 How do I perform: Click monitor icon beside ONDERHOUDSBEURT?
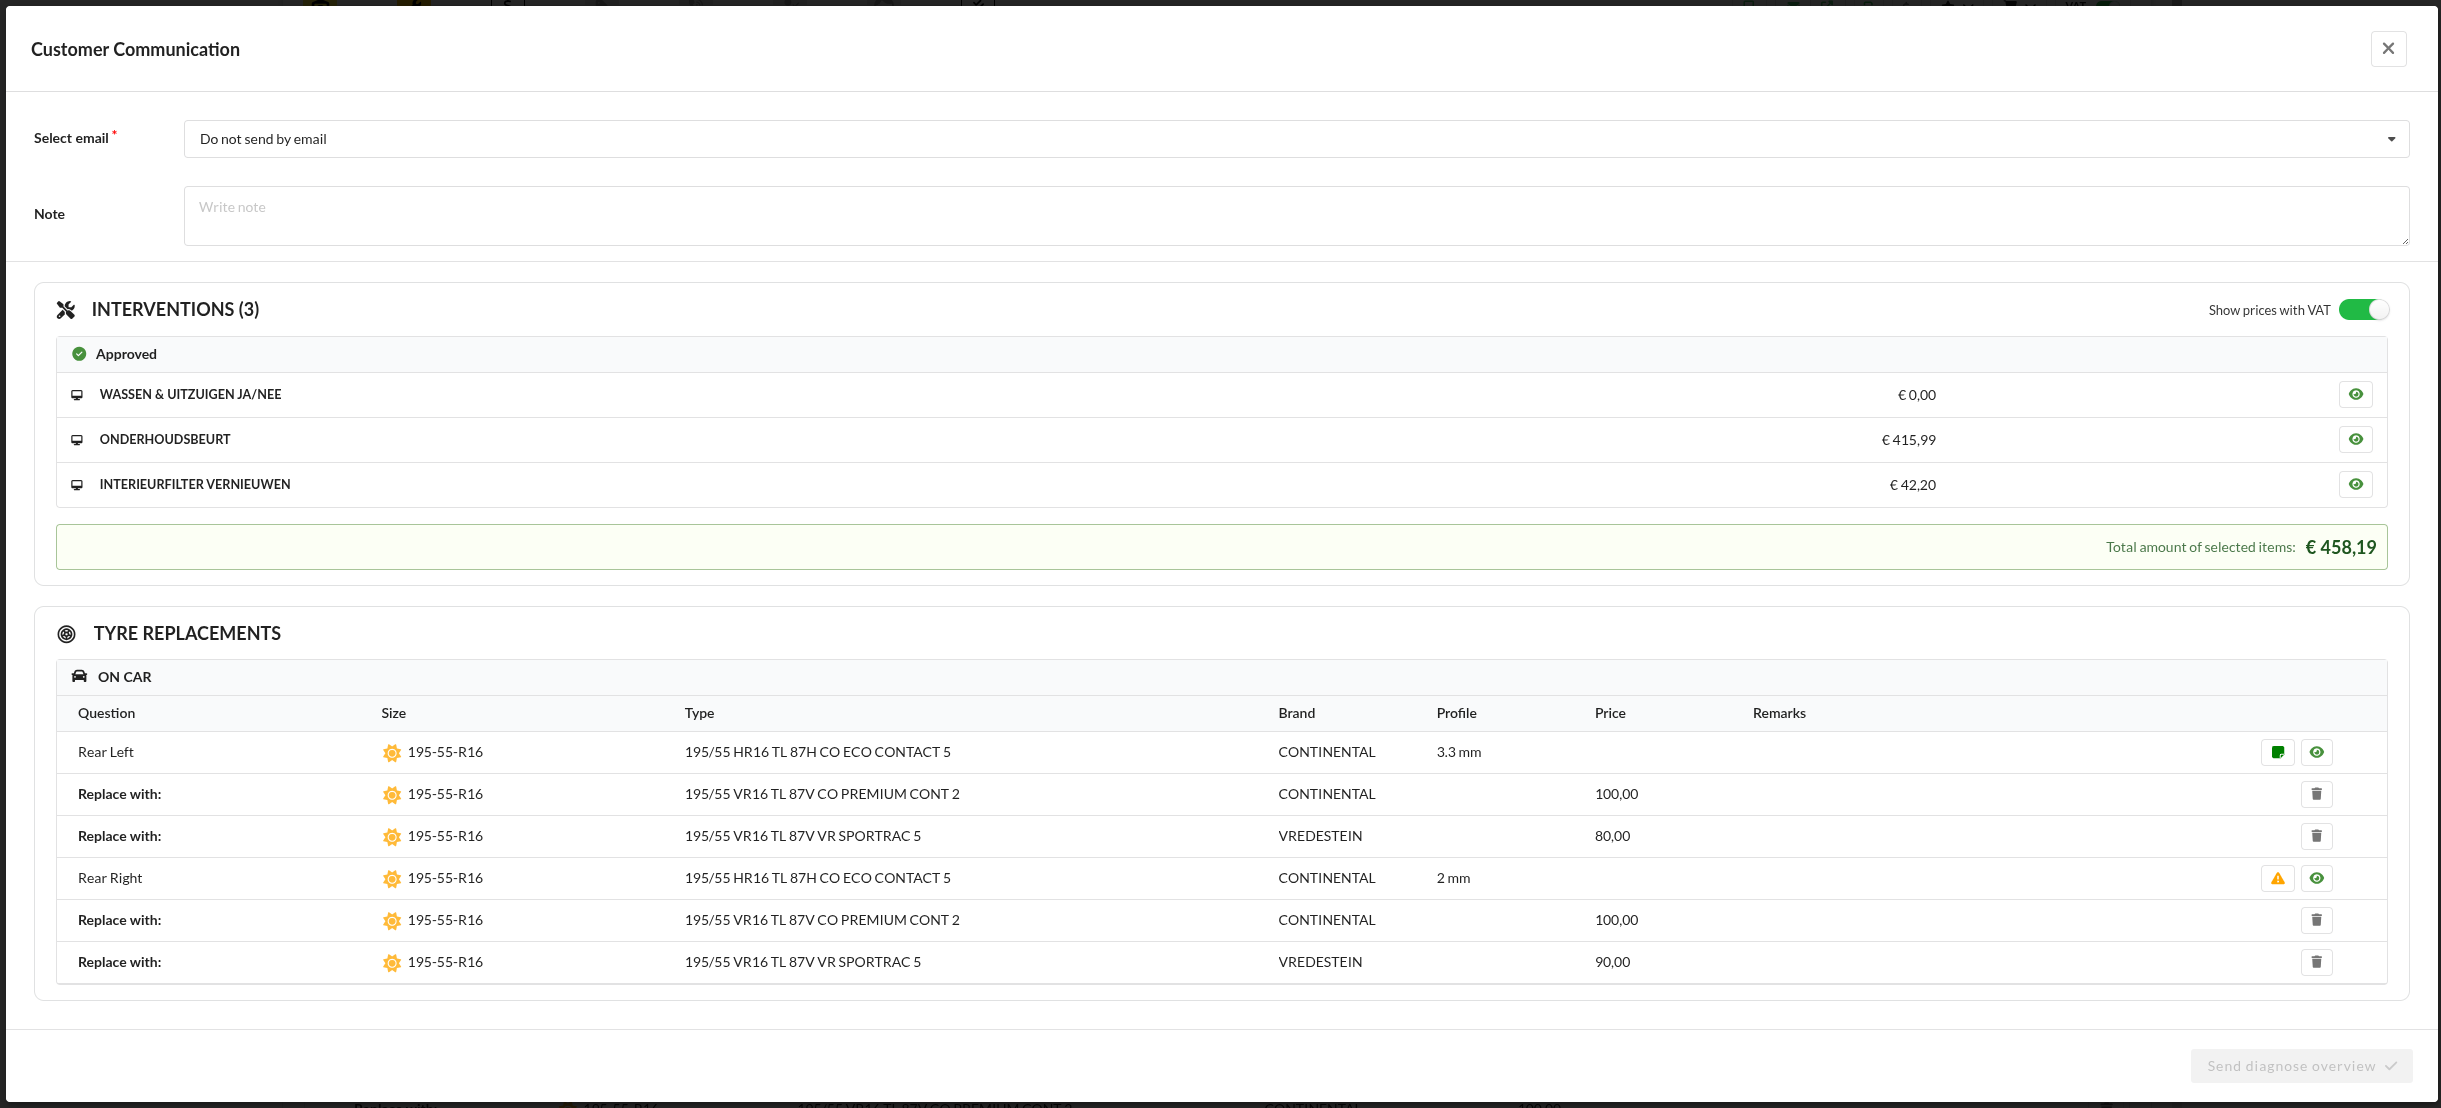(77, 440)
